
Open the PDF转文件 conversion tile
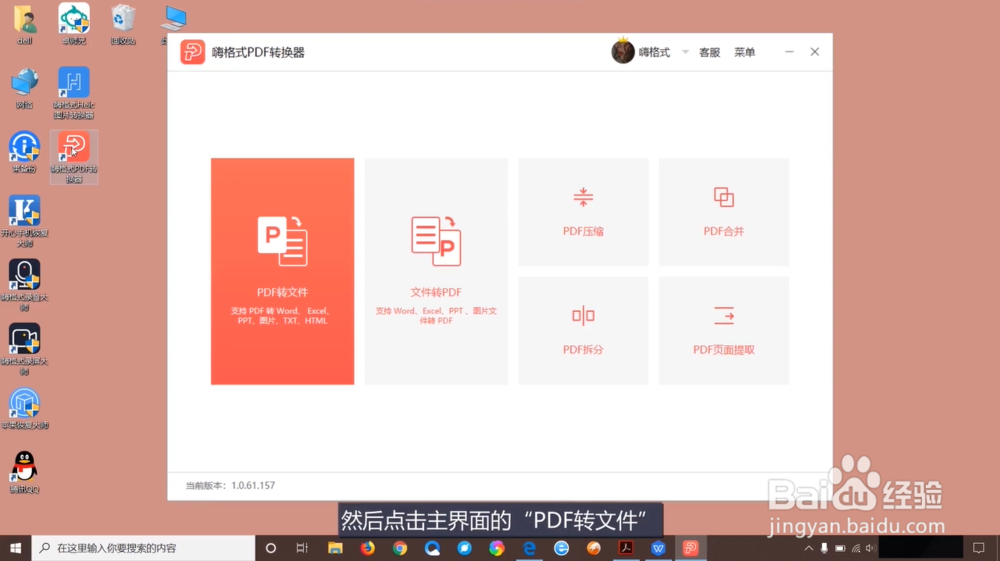pos(283,271)
